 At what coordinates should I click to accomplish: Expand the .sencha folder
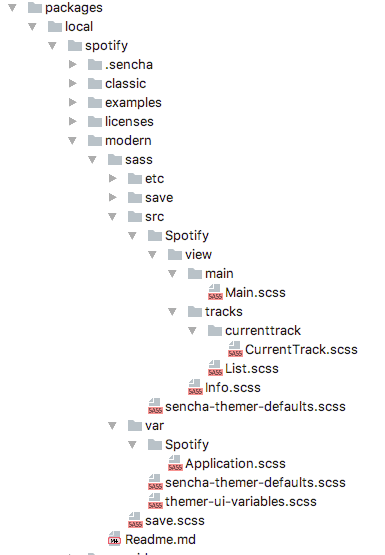73,64
